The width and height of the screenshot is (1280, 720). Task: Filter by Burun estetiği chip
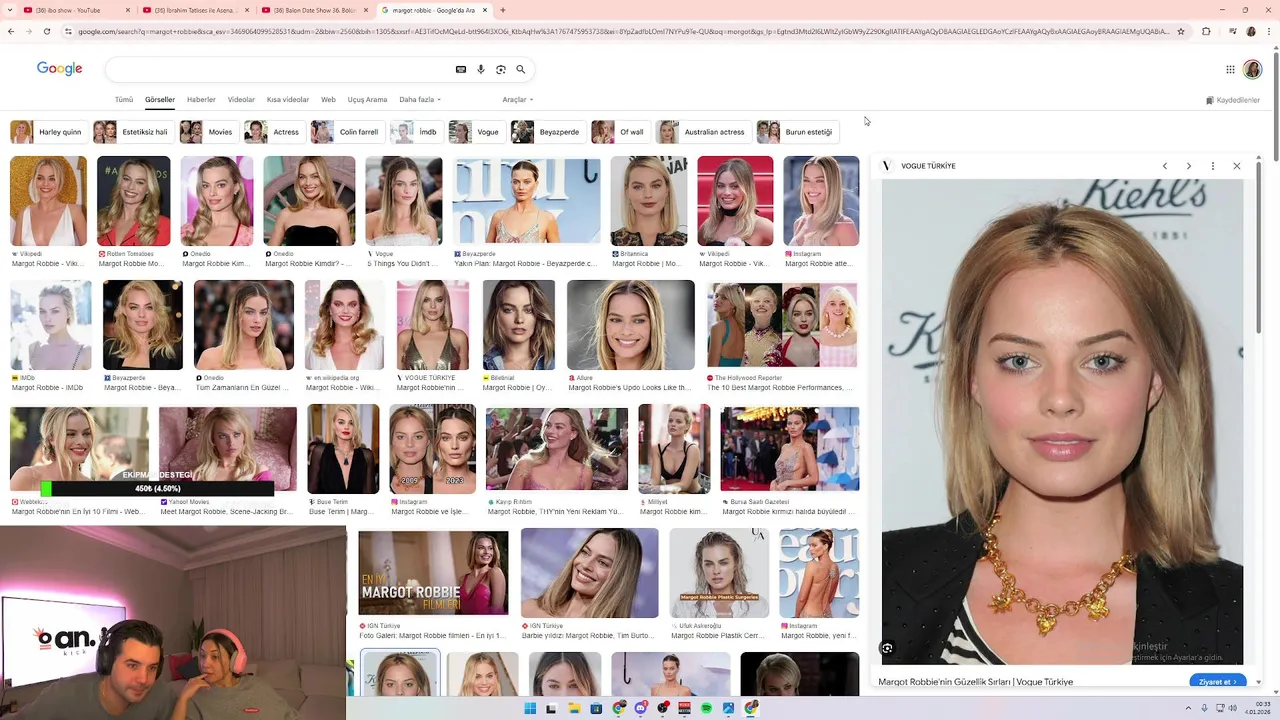797,132
